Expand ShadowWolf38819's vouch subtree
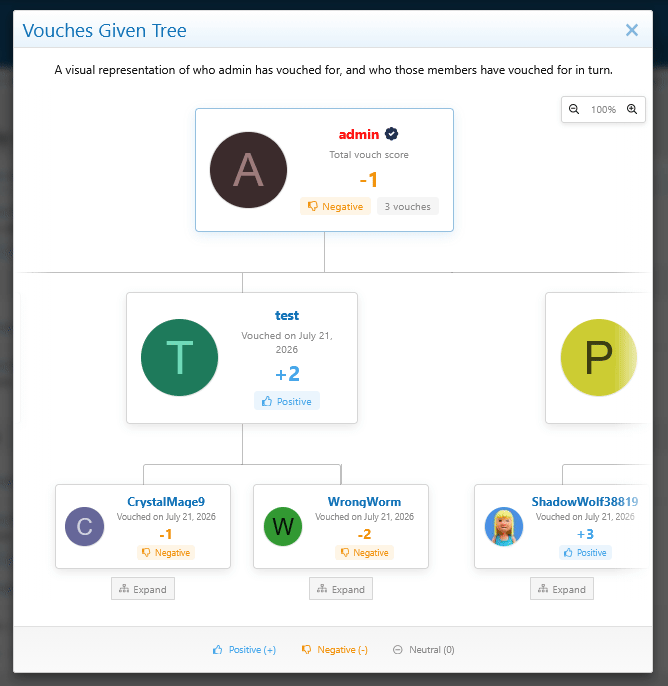The width and height of the screenshot is (668, 686). 562,589
